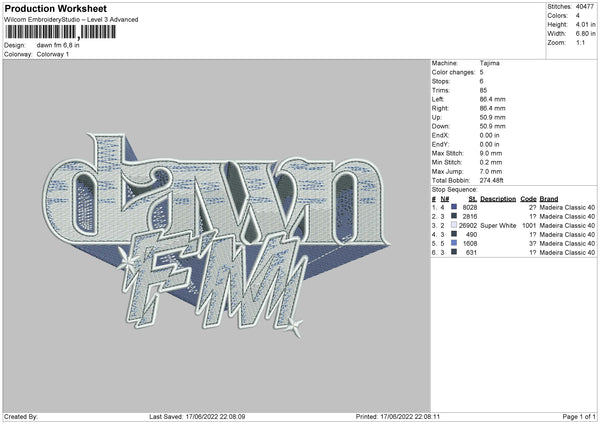
Task: Click the Trims value 85
Action: pyautogui.click(x=483, y=90)
